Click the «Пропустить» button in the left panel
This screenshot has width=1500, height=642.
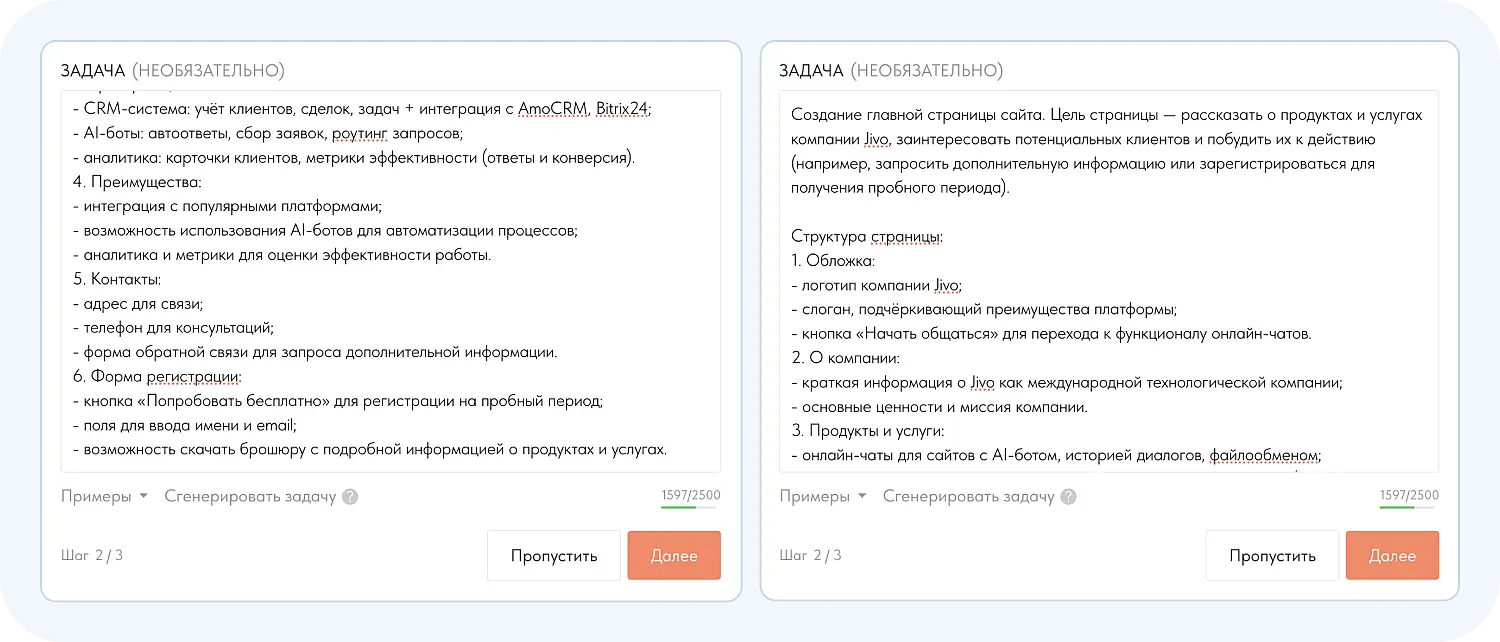click(x=553, y=555)
